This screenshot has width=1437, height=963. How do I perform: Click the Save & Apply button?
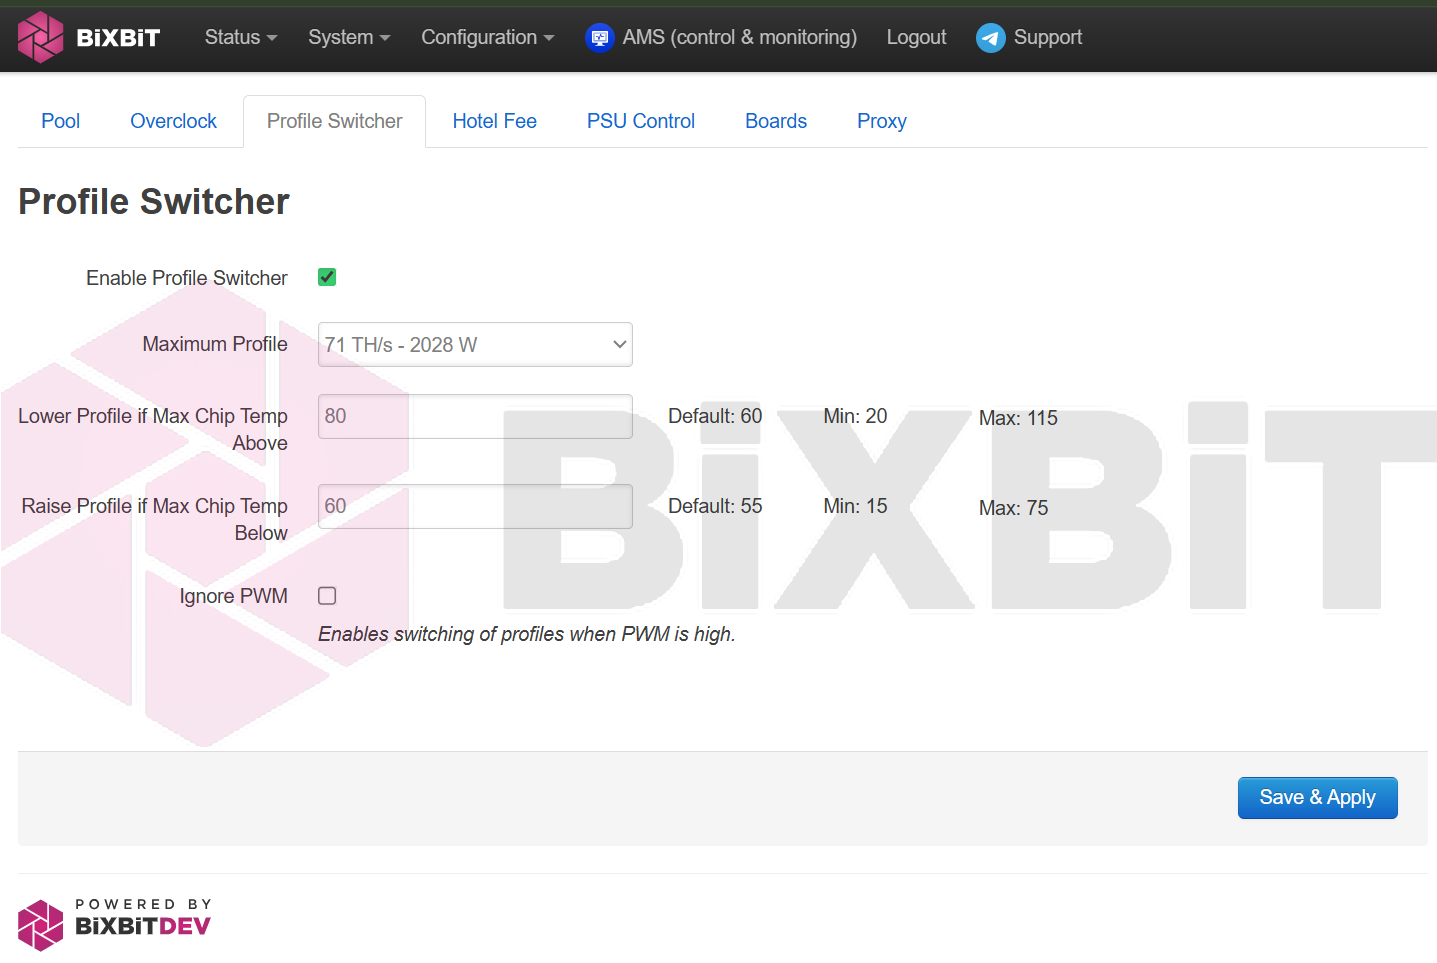[x=1318, y=798]
